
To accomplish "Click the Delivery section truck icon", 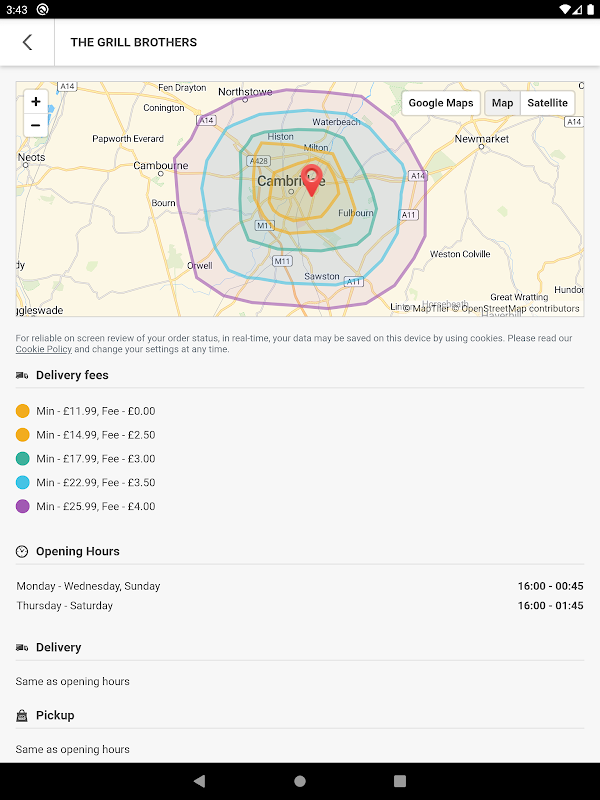I will [x=22, y=647].
